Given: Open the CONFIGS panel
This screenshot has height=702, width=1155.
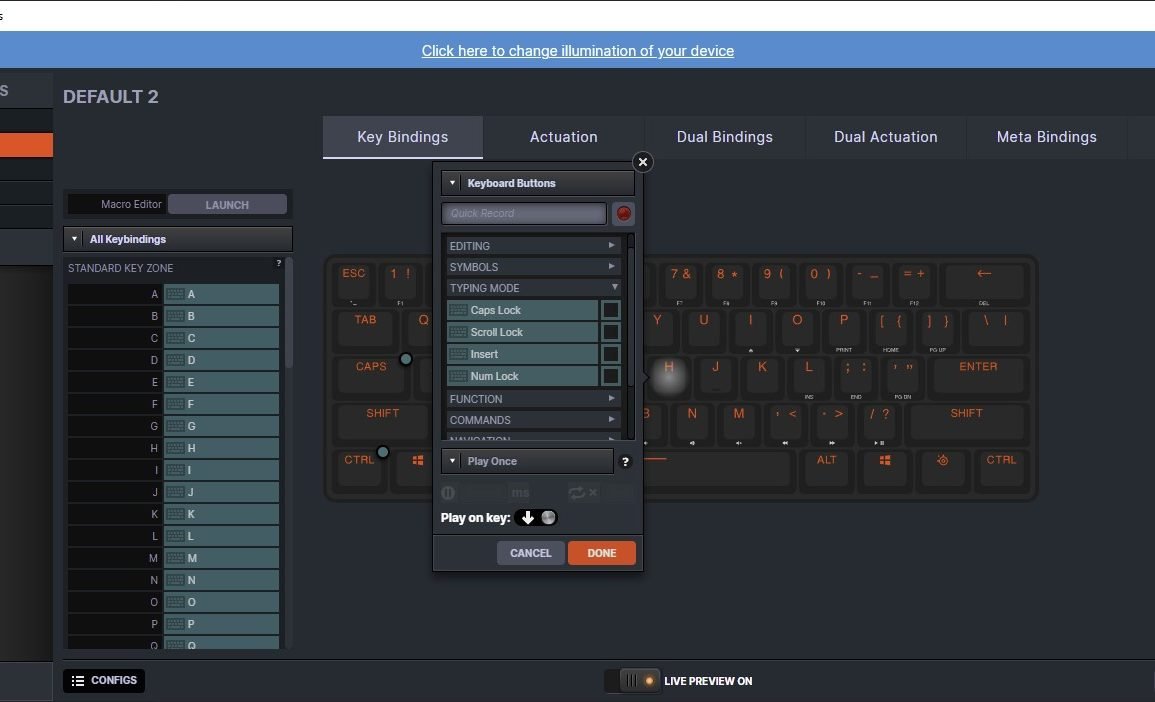Looking at the screenshot, I should [x=104, y=681].
